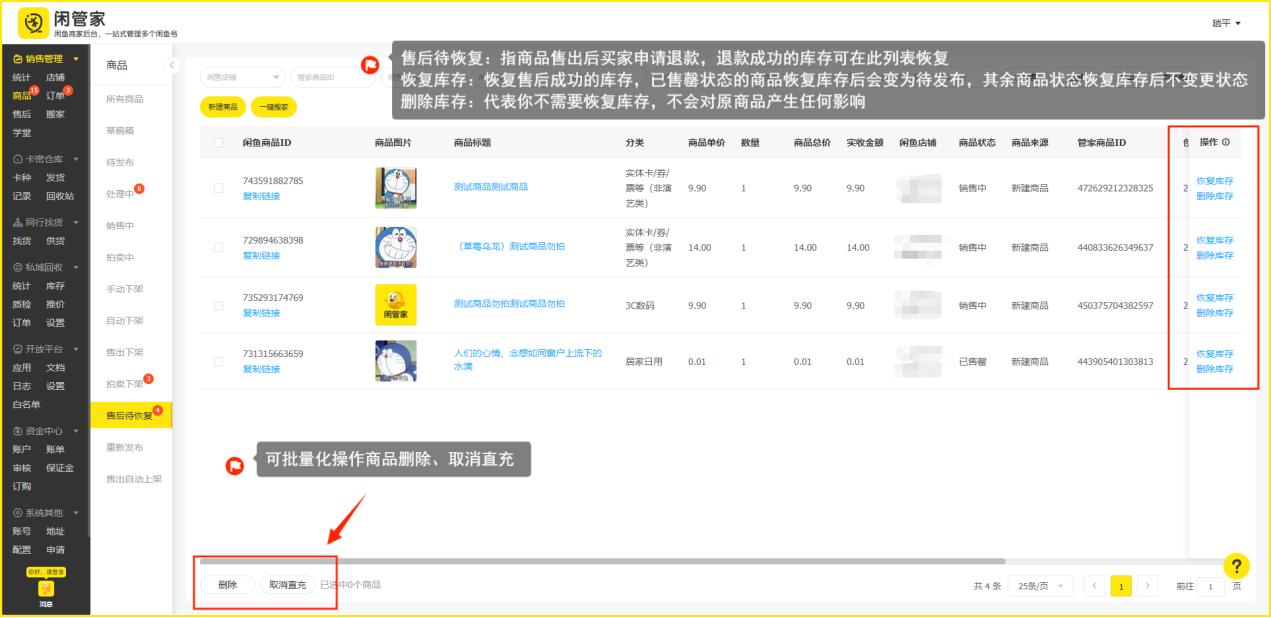Expand the 越平 user account dropdown
The image size is (1271, 618).
point(1226,23)
